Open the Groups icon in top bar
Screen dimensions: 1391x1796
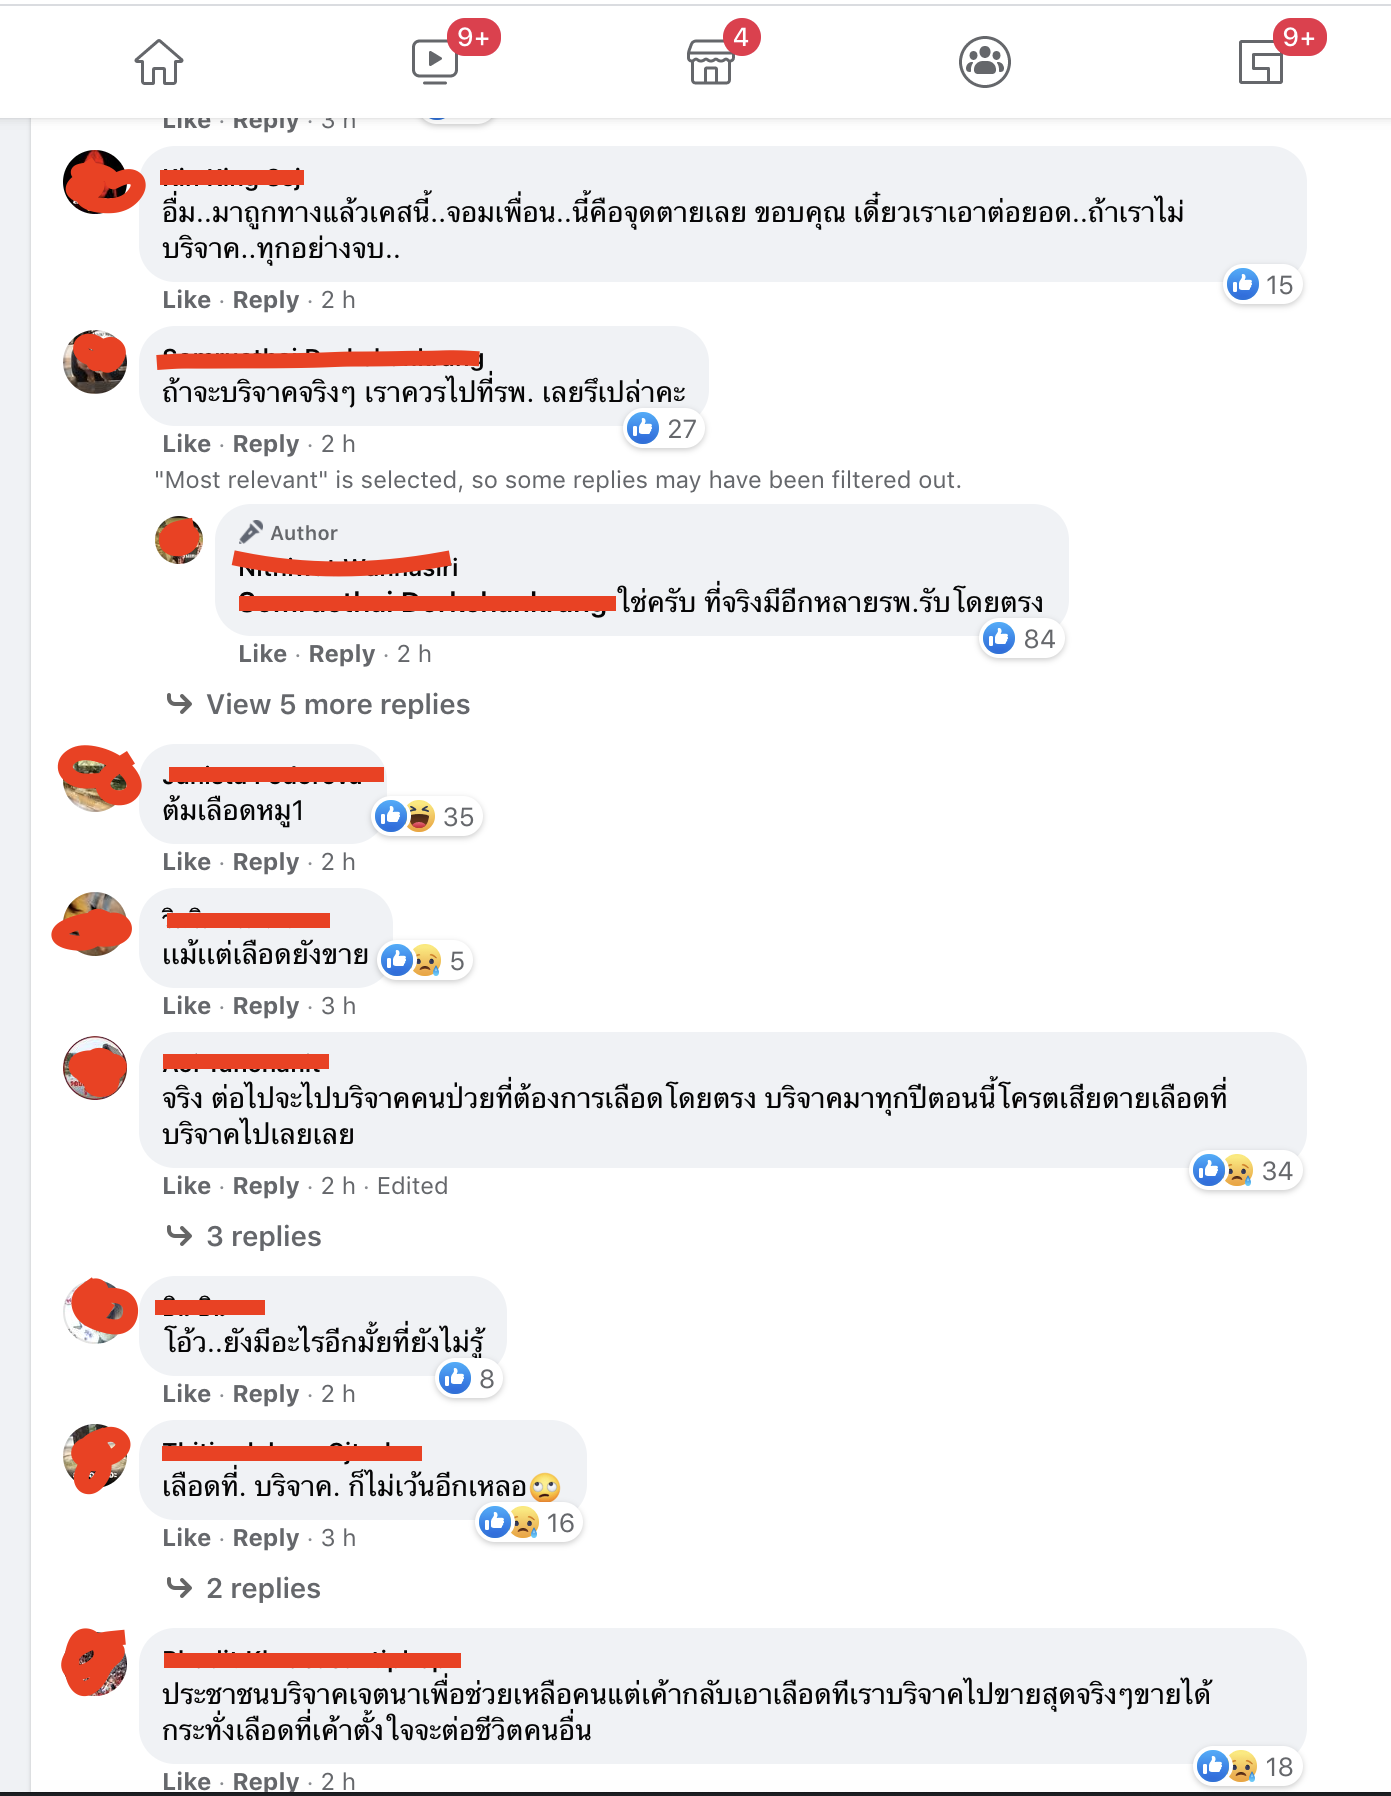985,62
